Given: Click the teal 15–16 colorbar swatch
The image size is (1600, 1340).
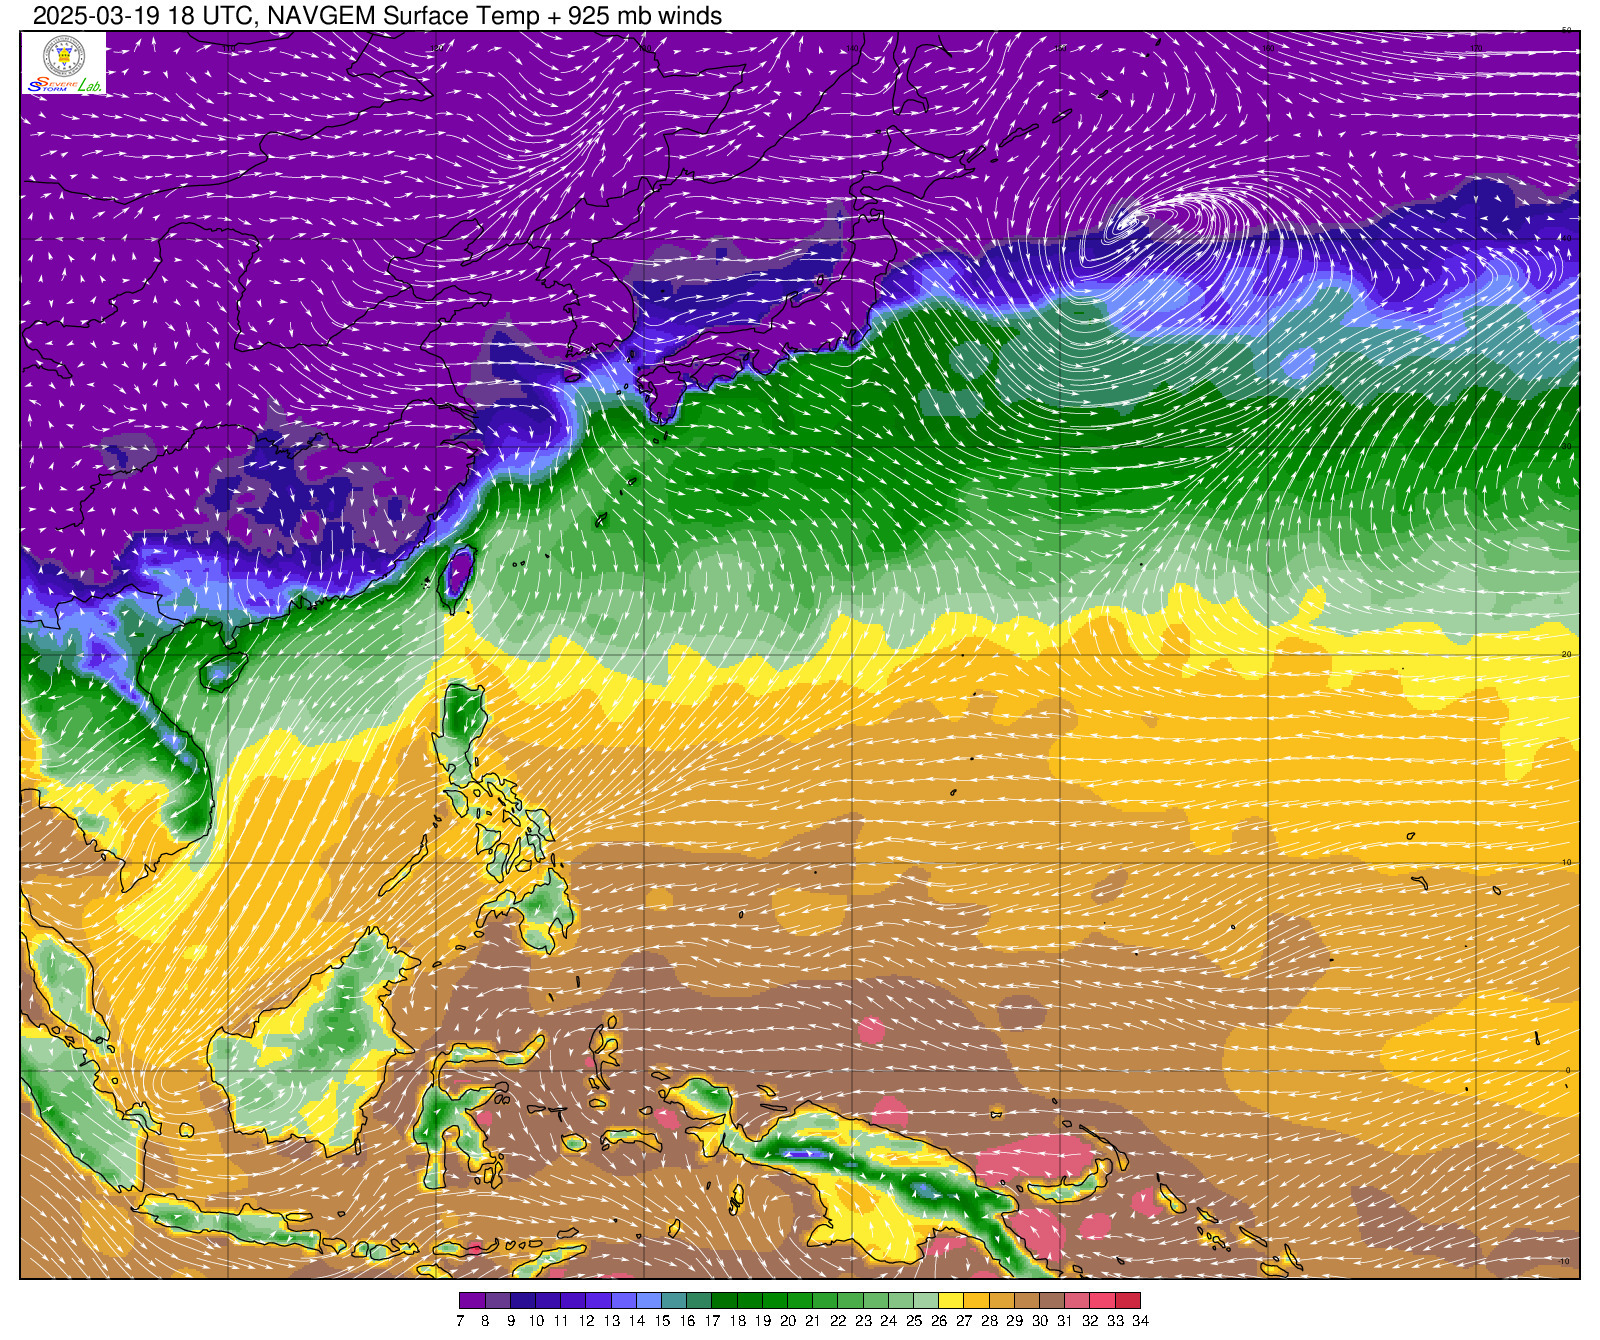Looking at the screenshot, I should [674, 1300].
